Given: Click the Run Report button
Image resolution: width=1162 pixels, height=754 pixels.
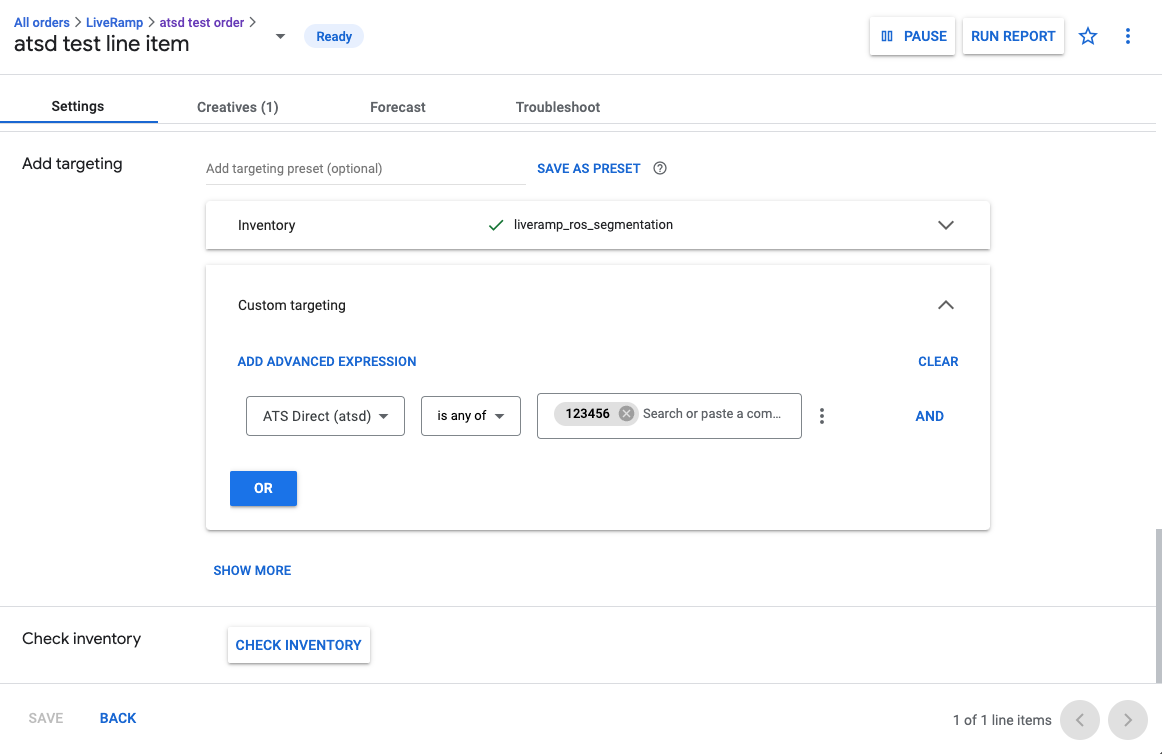Looking at the screenshot, I should click(x=1013, y=36).
